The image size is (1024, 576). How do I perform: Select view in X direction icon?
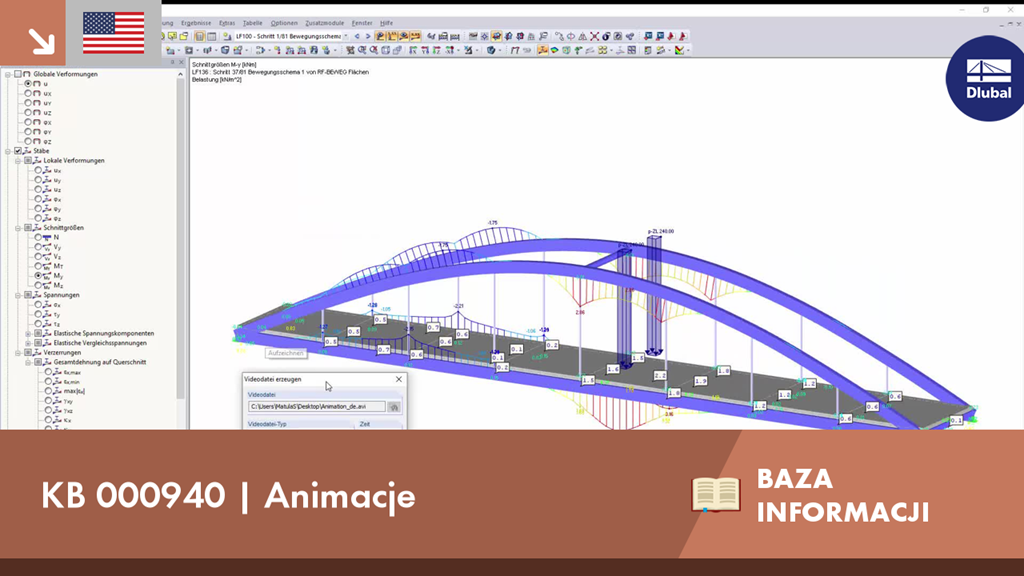(x=413, y=50)
